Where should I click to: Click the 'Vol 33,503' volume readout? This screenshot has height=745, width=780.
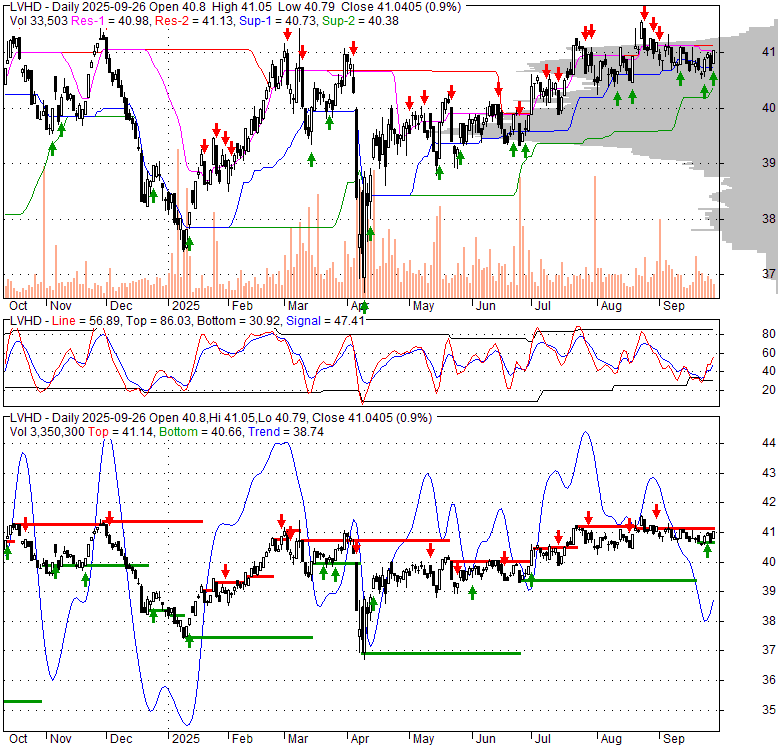[x=38, y=21]
